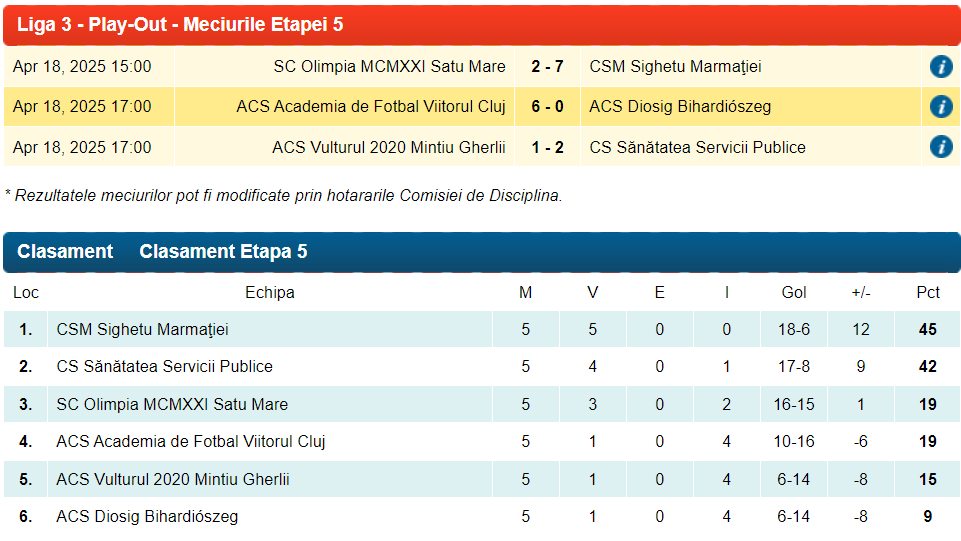
Task: Select the Clasament tab
Action: 65,252
